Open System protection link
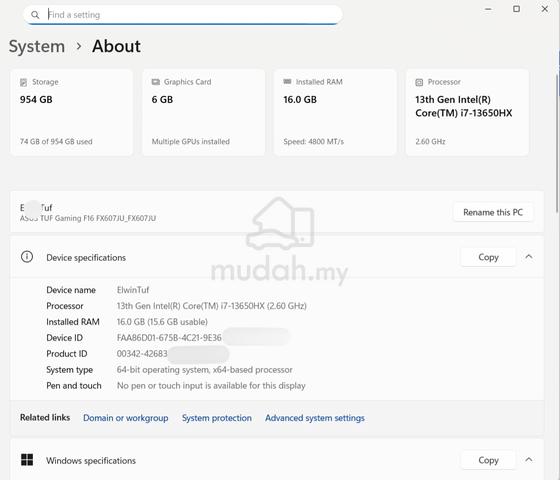 point(217,418)
